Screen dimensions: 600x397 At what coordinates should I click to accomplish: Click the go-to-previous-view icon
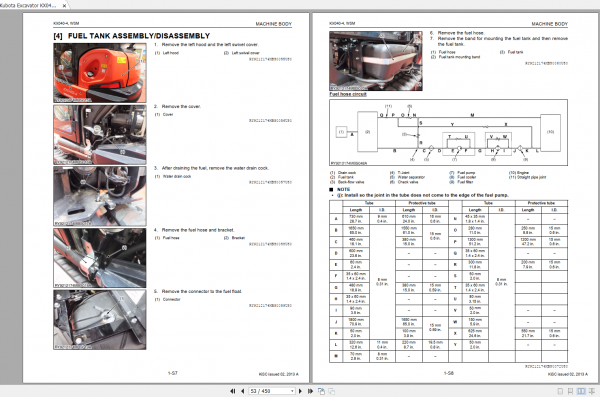click(321, 391)
